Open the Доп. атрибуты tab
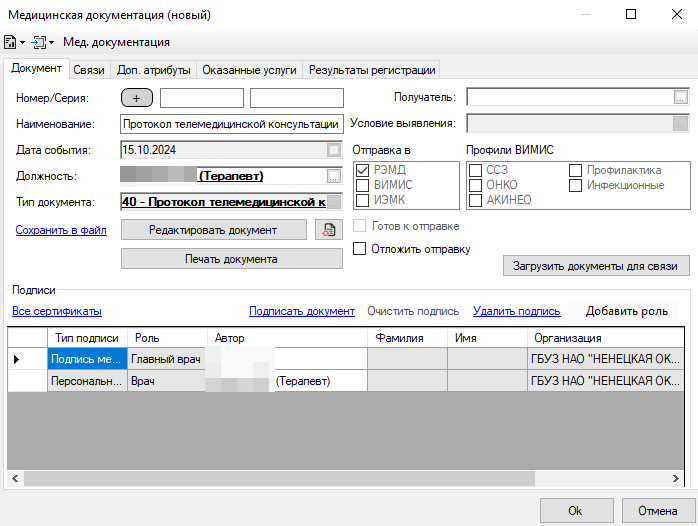 pos(154,70)
